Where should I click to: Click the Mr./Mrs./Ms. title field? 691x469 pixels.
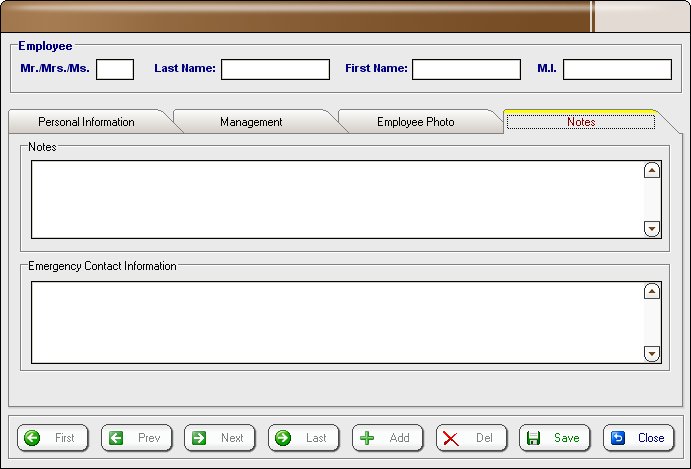click(x=115, y=70)
